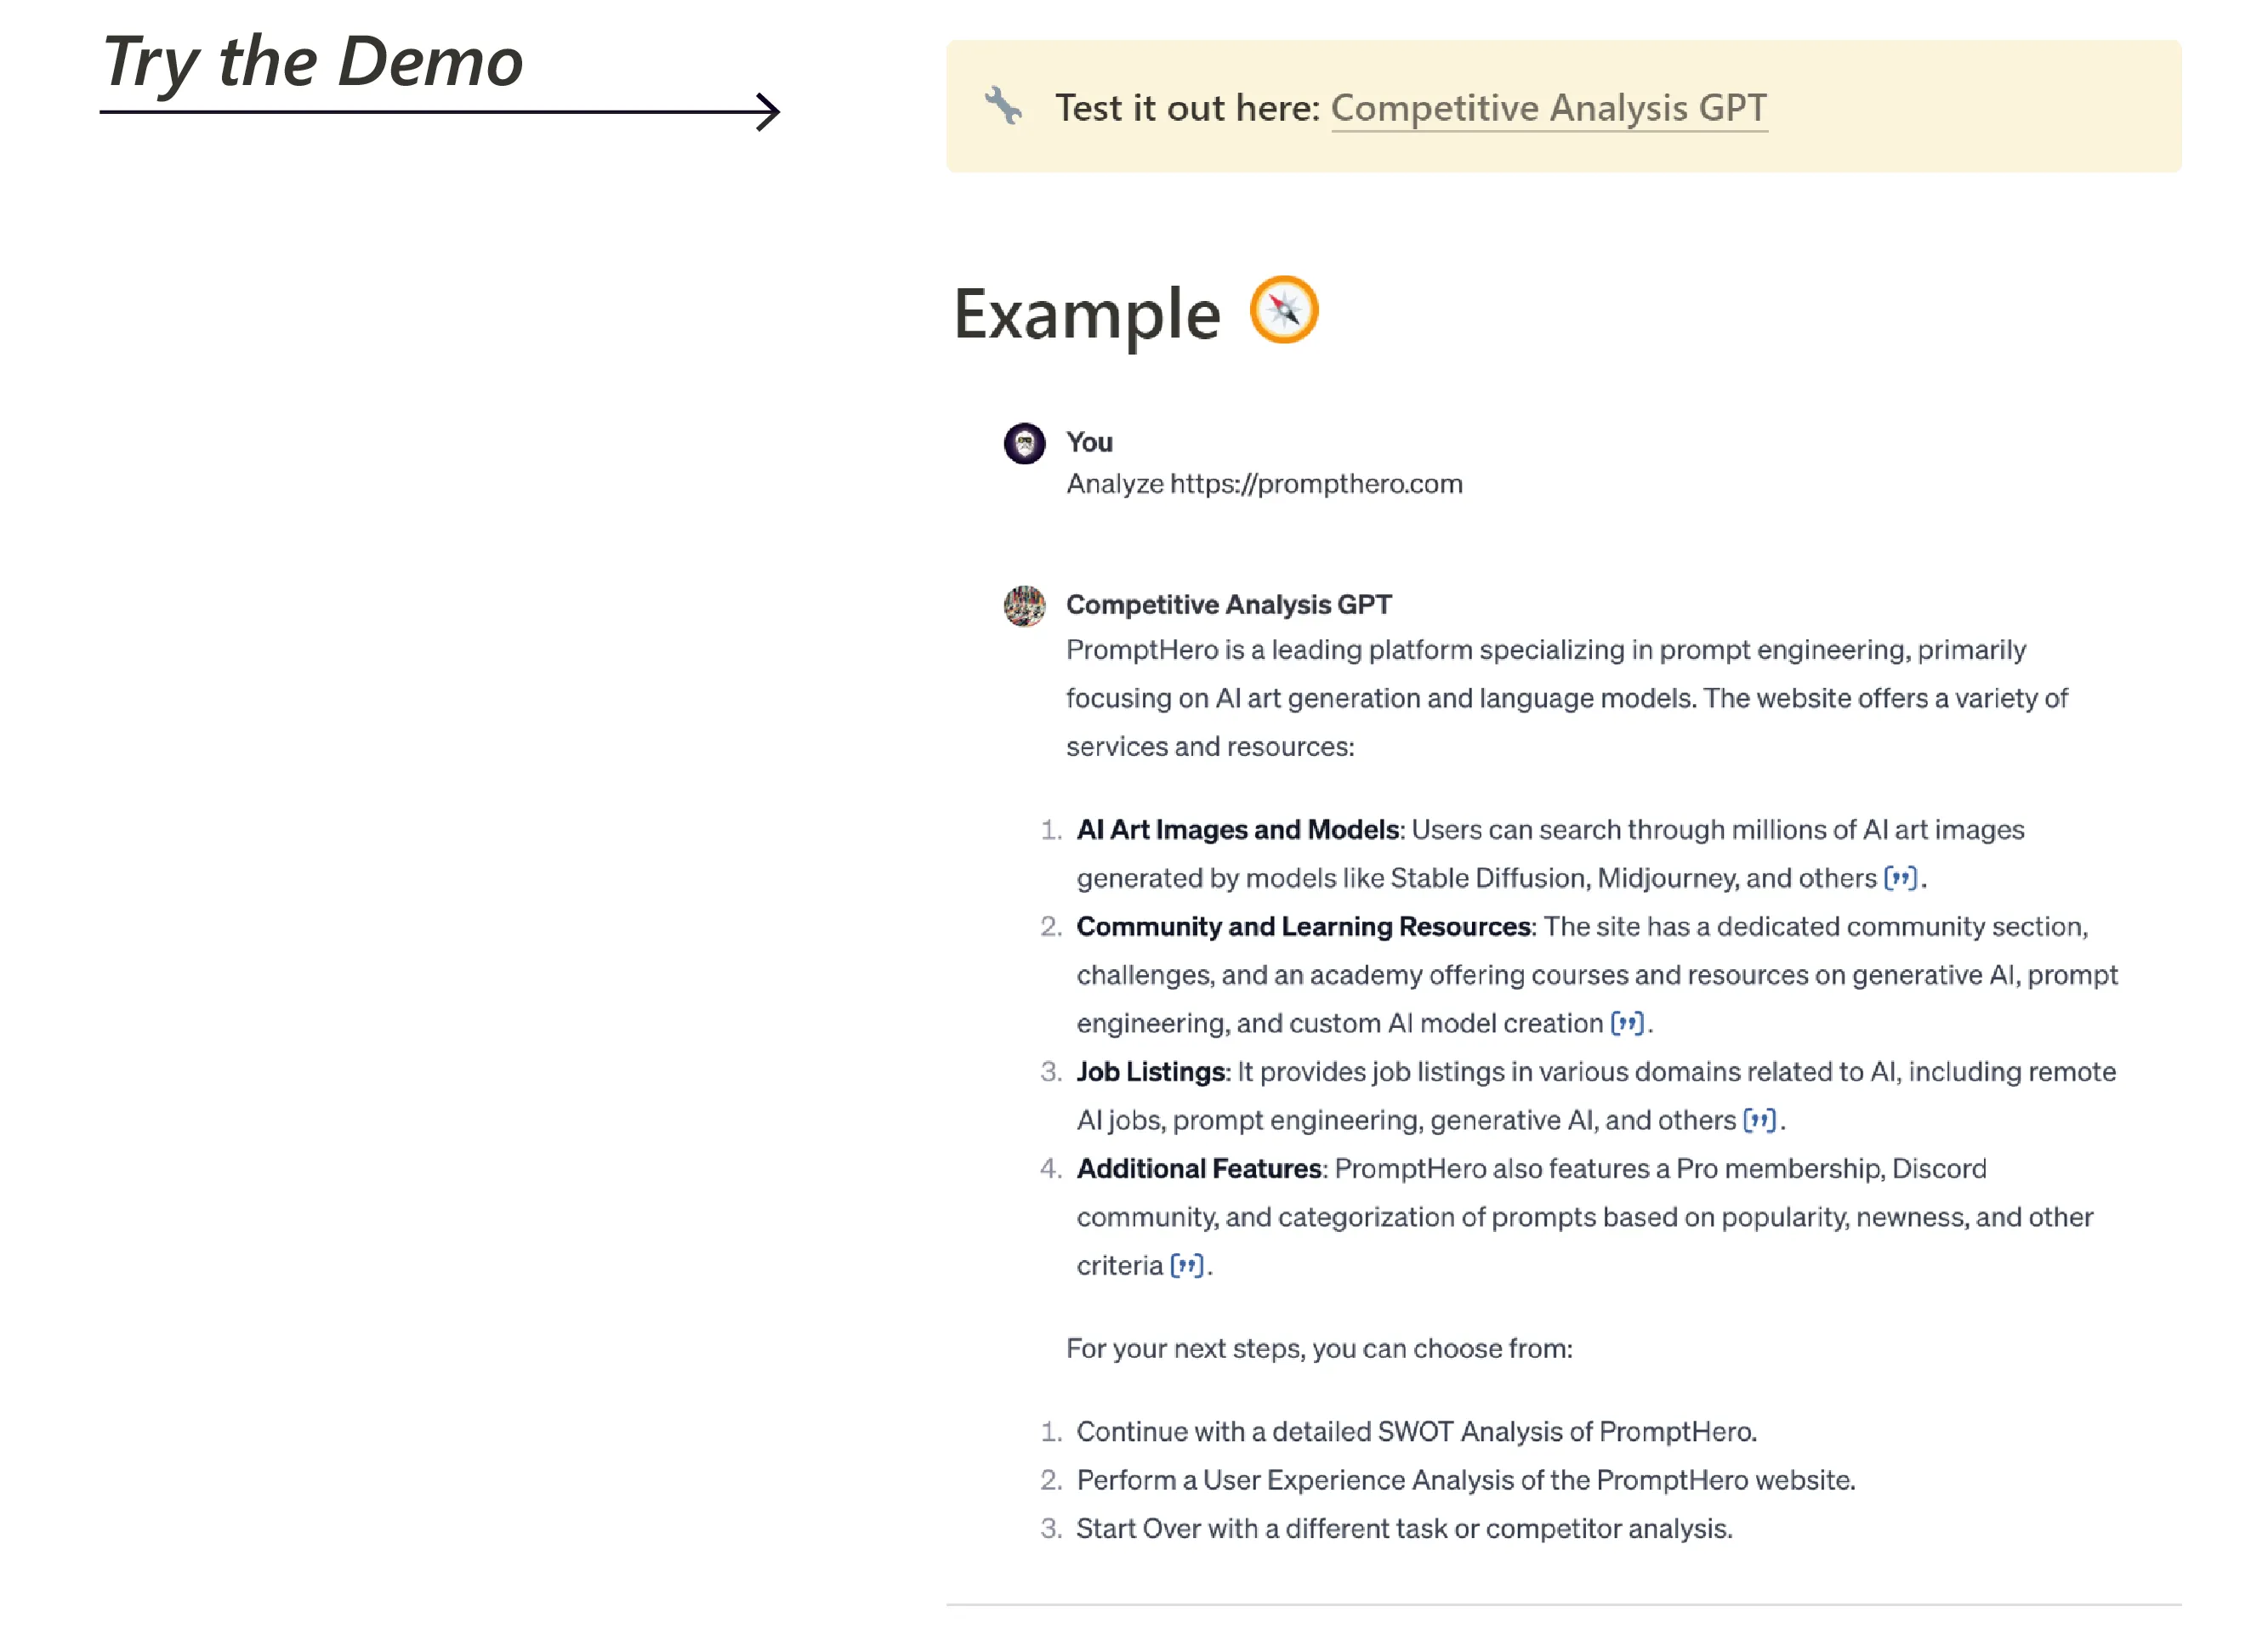Open citation after Additional Features item
Viewport: 2268px width, 1635px height.
click(1186, 1265)
